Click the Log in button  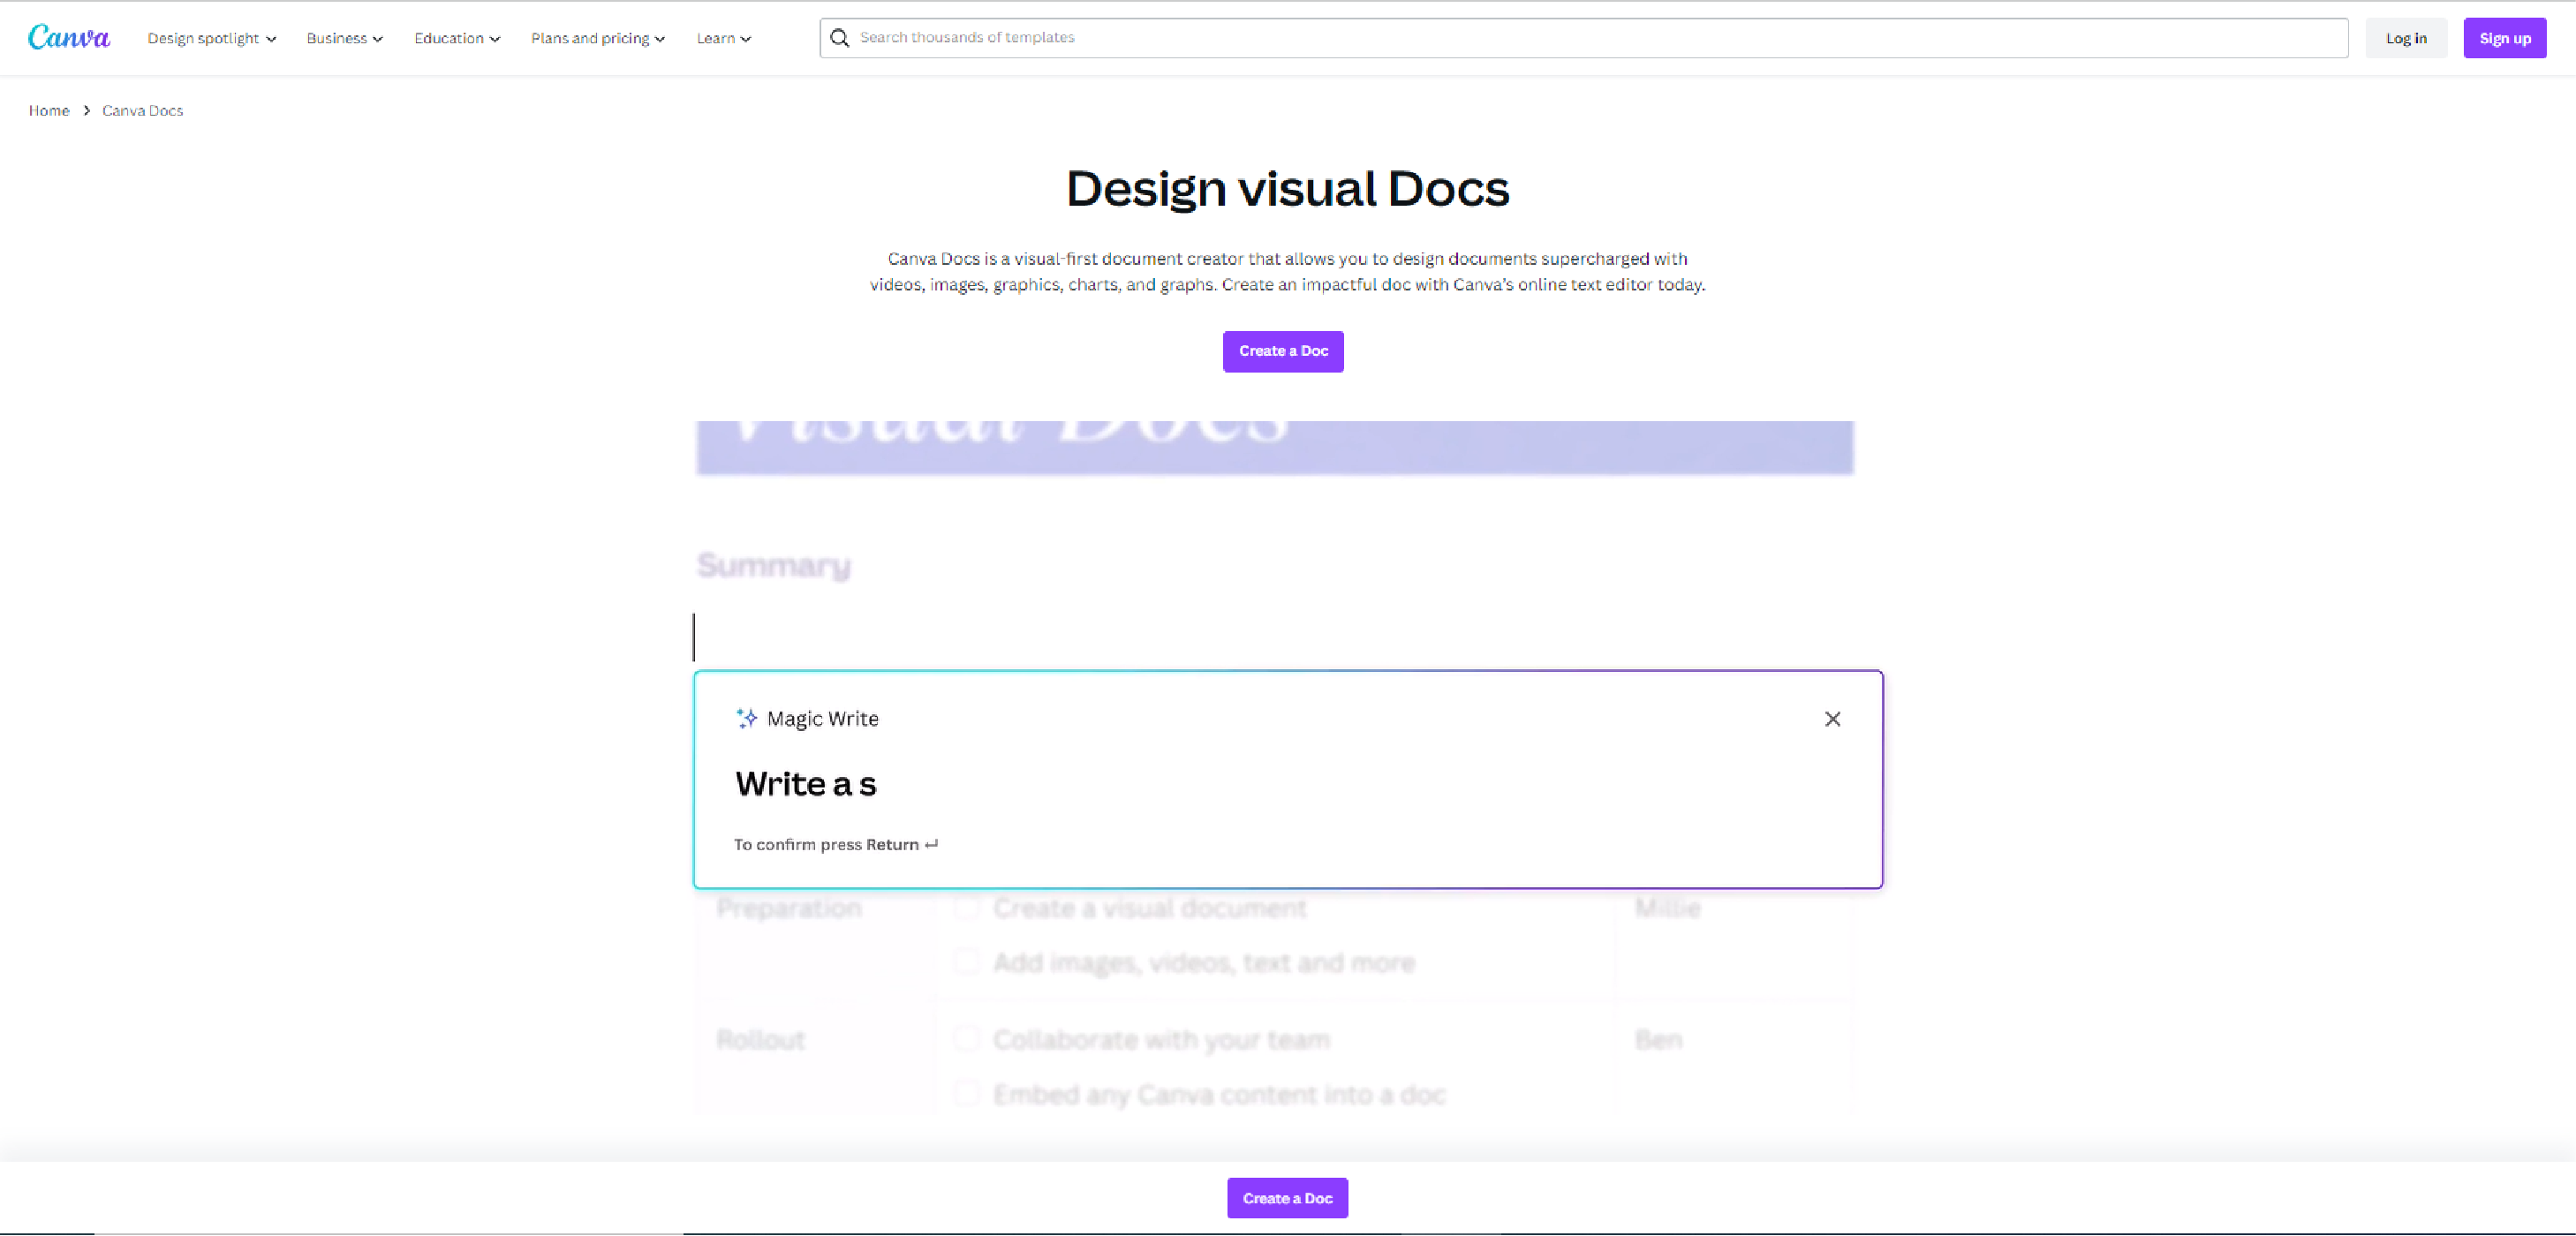tap(2406, 38)
